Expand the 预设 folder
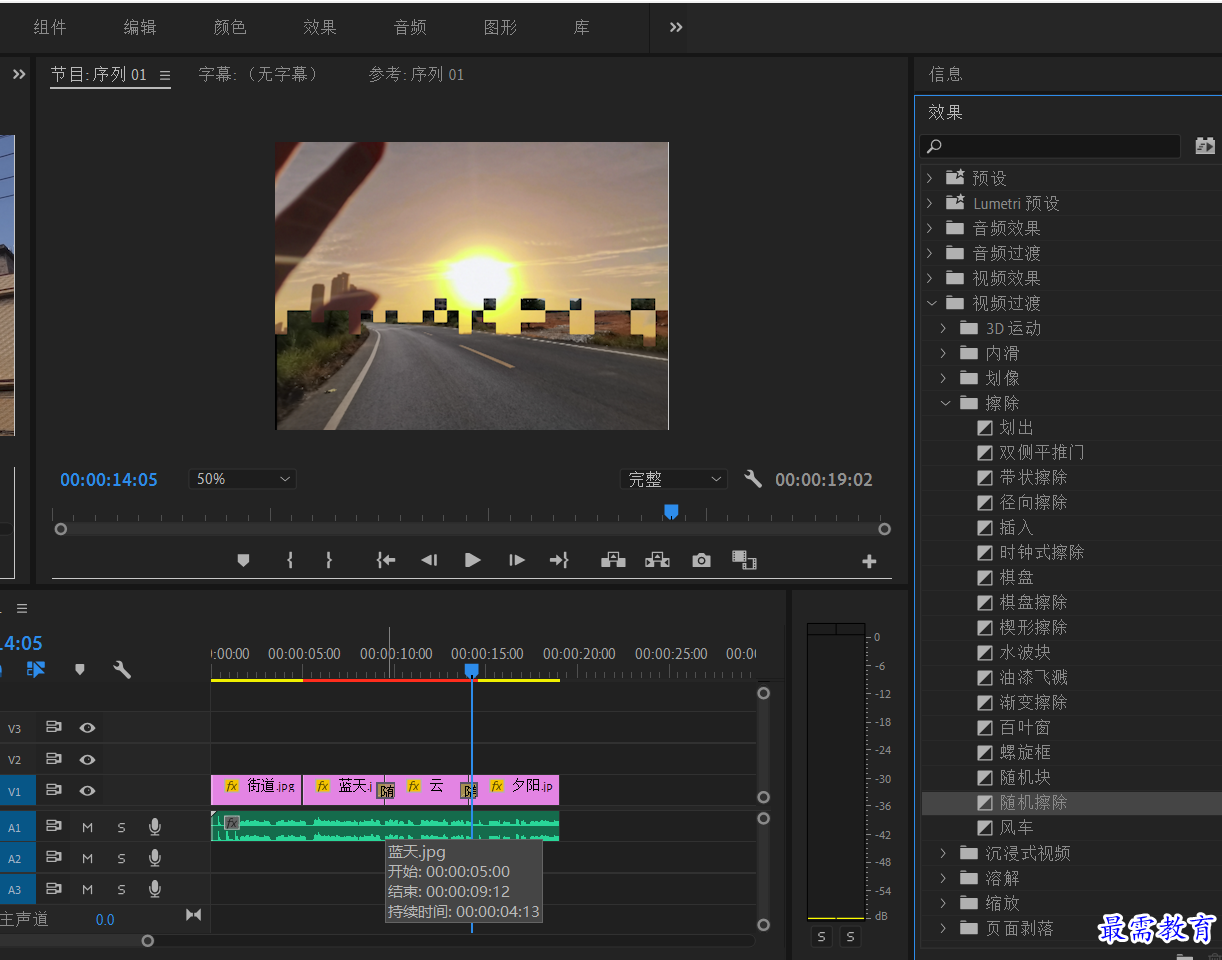 point(929,178)
